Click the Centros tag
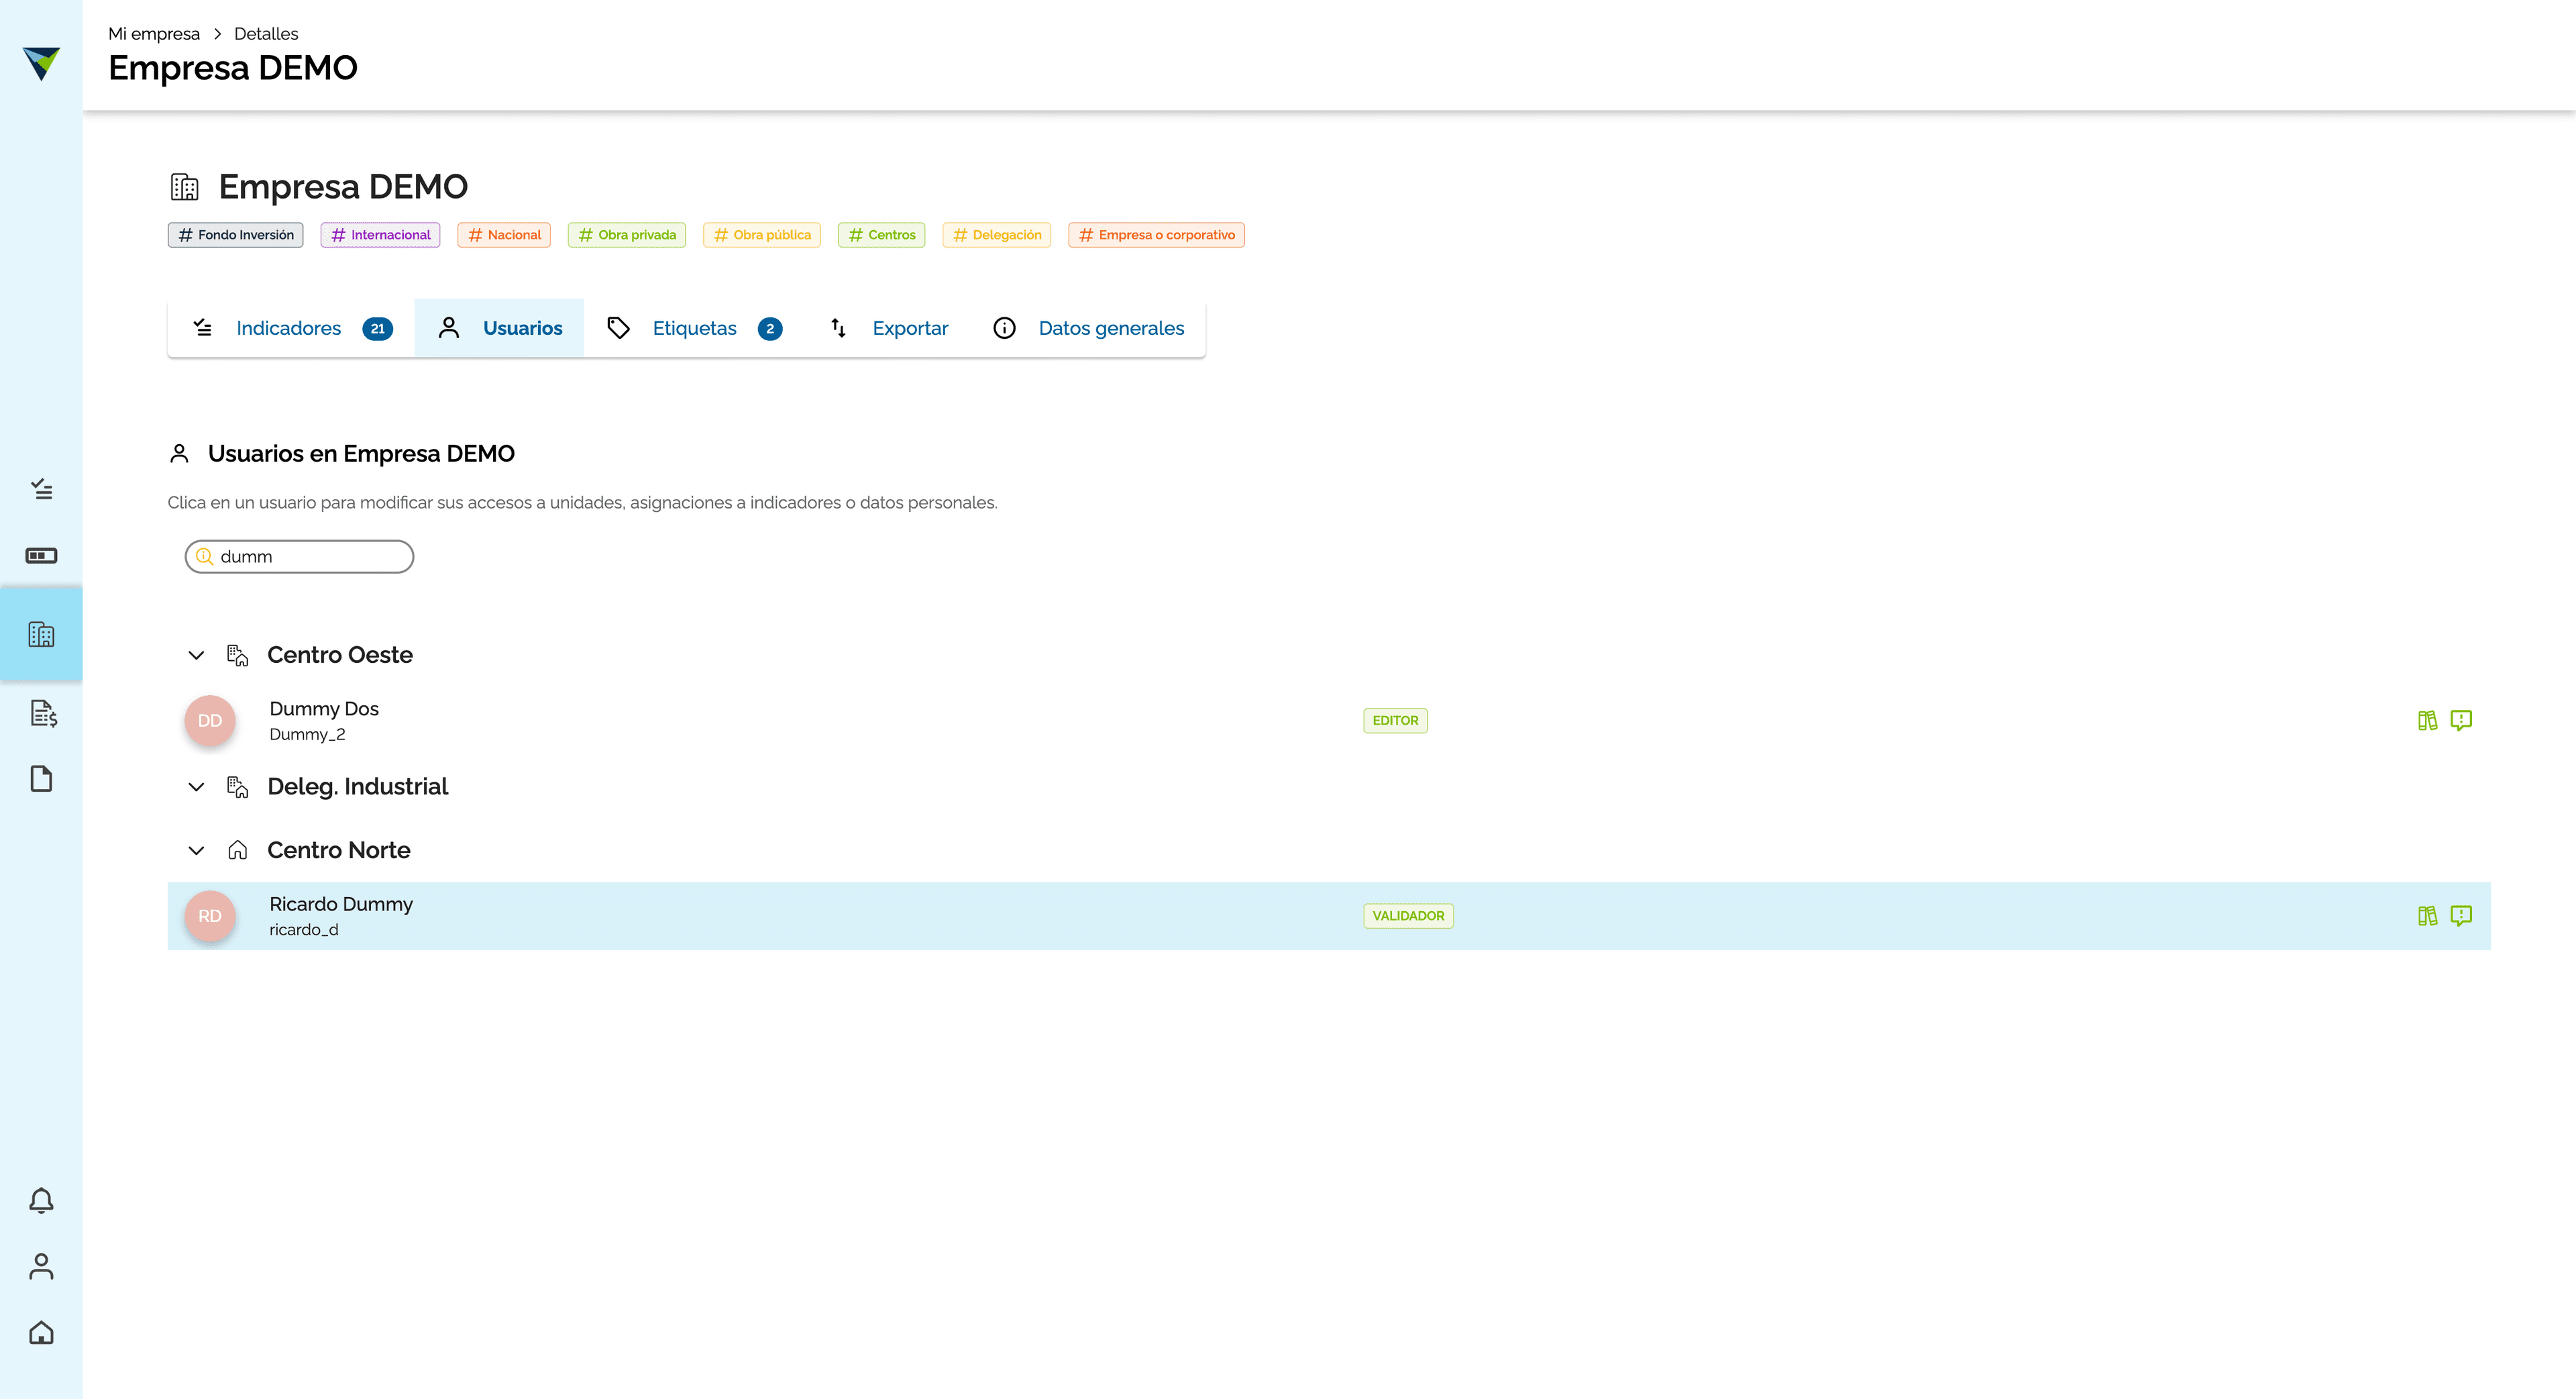The height and width of the screenshot is (1399, 2576). click(x=882, y=235)
